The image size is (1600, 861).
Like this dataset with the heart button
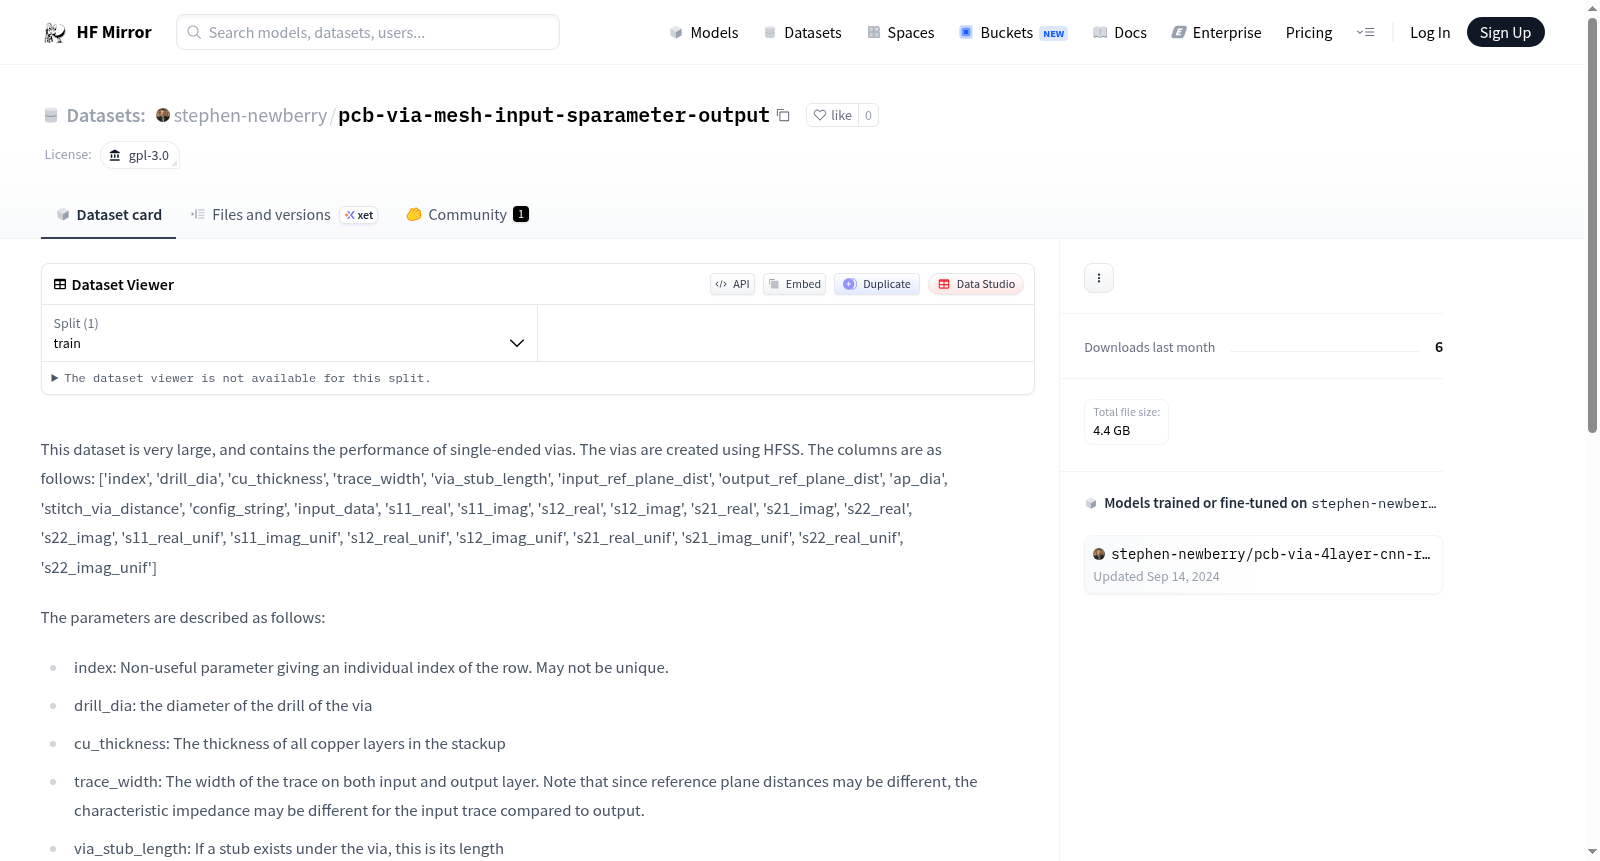coord(832,115)
